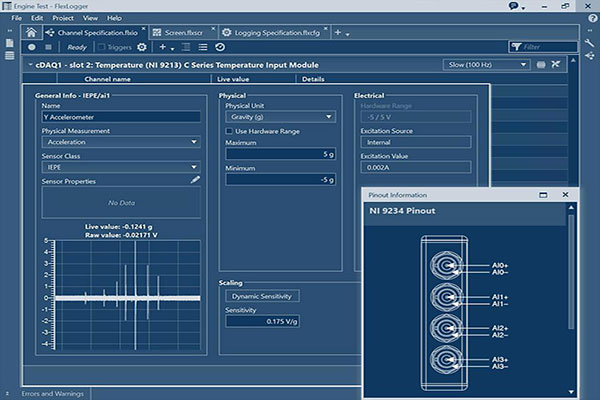Click the Name field Y Accelerometer
This screenshot has width=600, height=400.
(x=121, y=117)
